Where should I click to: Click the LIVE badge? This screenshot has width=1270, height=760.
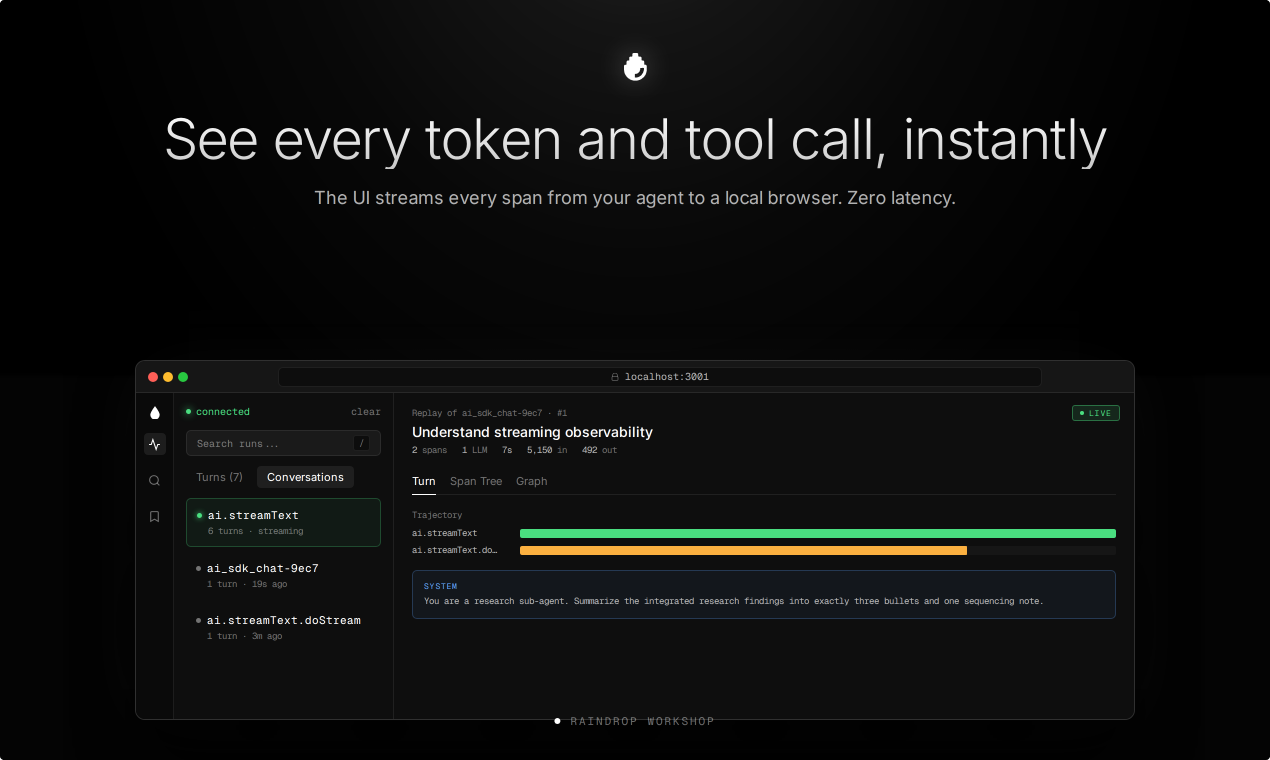tap(1096, 413)
